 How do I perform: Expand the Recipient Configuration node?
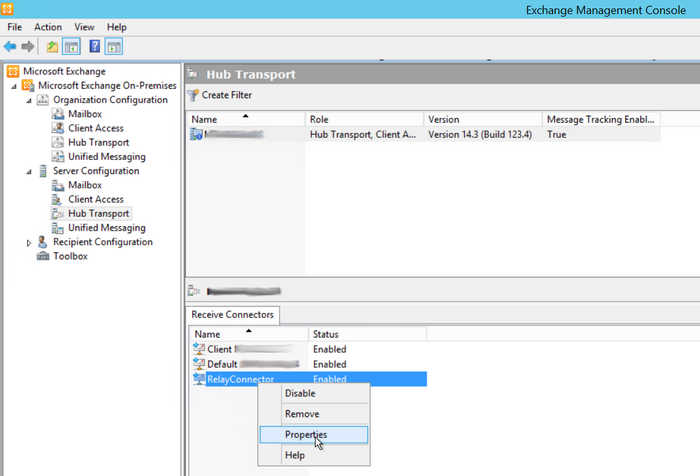click(x=29, y=243)
